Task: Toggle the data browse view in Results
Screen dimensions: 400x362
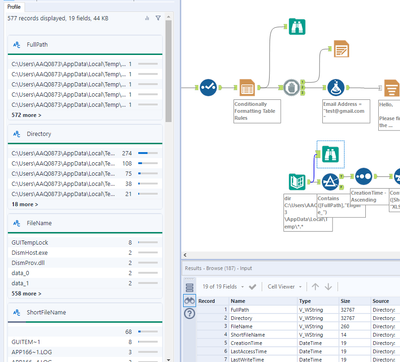Action: [x=190, y=301]
